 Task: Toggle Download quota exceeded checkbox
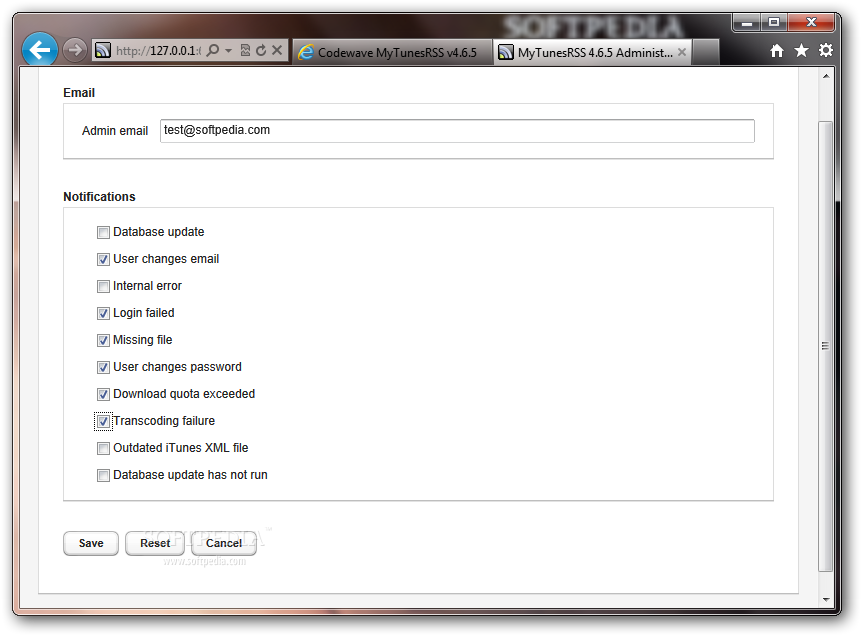103,394
